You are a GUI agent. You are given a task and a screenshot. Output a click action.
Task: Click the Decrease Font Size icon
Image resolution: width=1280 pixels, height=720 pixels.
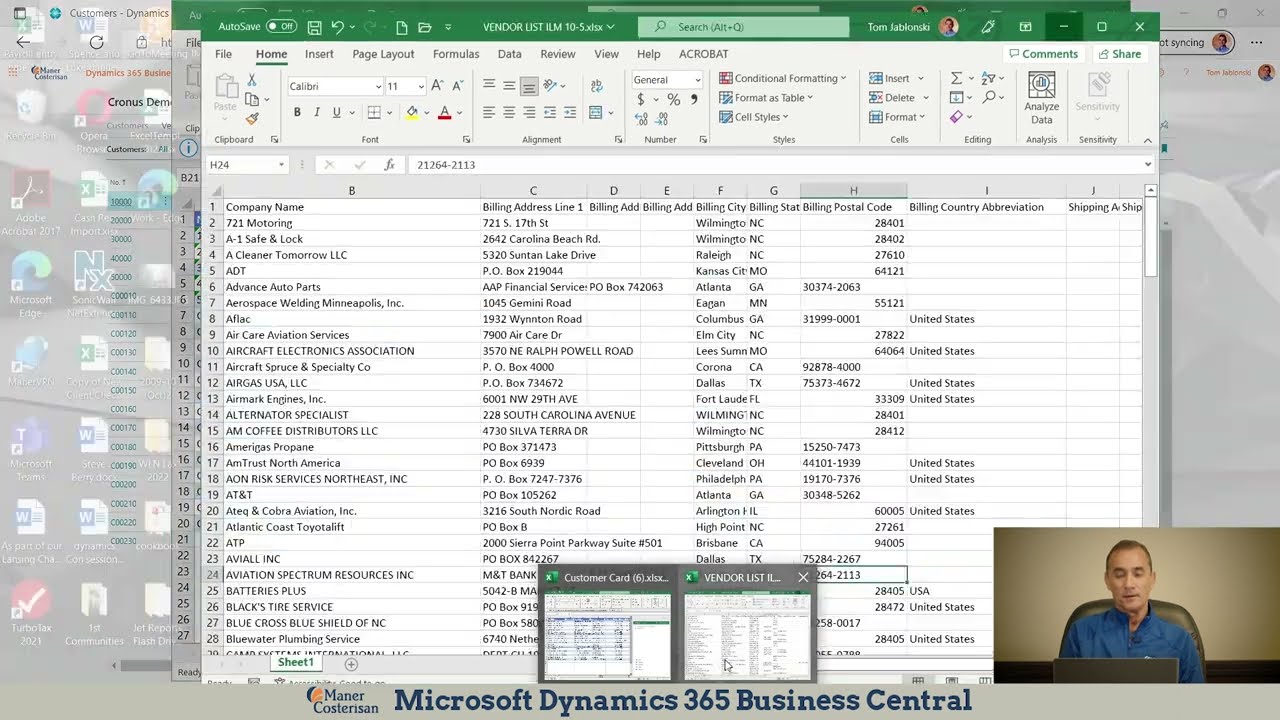pos(457,86)
